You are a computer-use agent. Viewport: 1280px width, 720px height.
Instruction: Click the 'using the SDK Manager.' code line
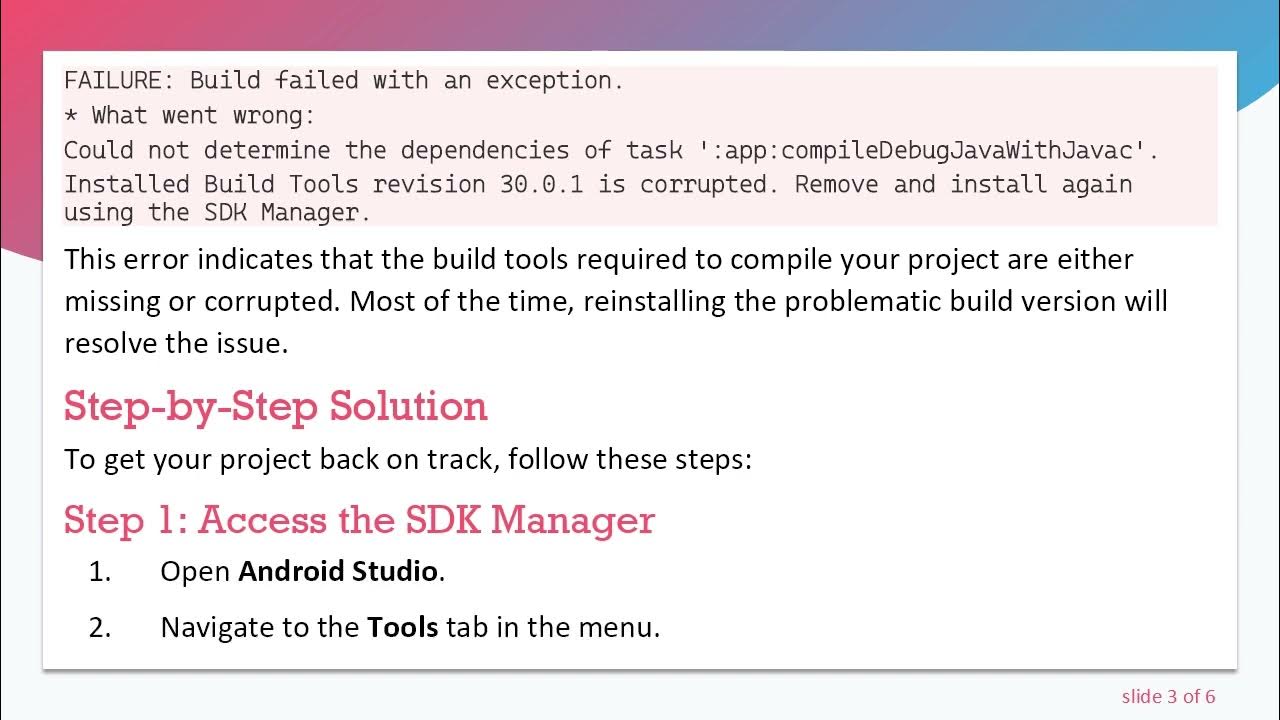[217, 212]
